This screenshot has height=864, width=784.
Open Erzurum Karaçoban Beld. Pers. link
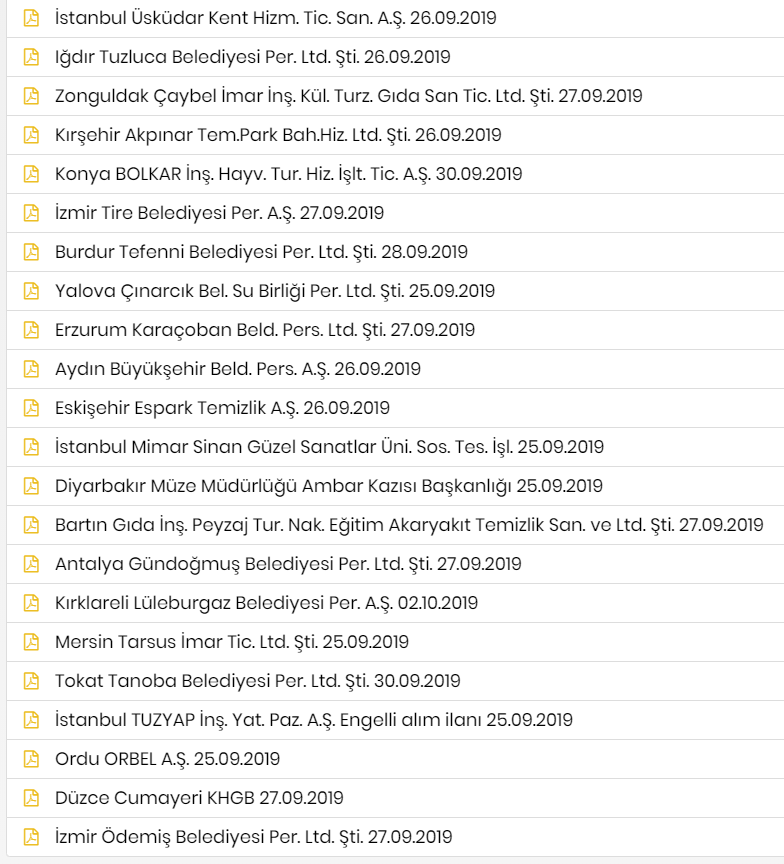[265, 330]
